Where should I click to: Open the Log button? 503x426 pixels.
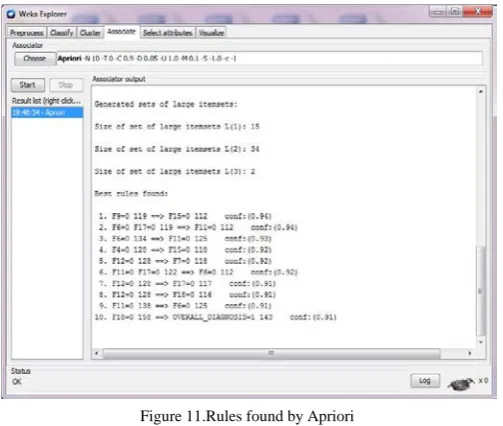point(425,381)
